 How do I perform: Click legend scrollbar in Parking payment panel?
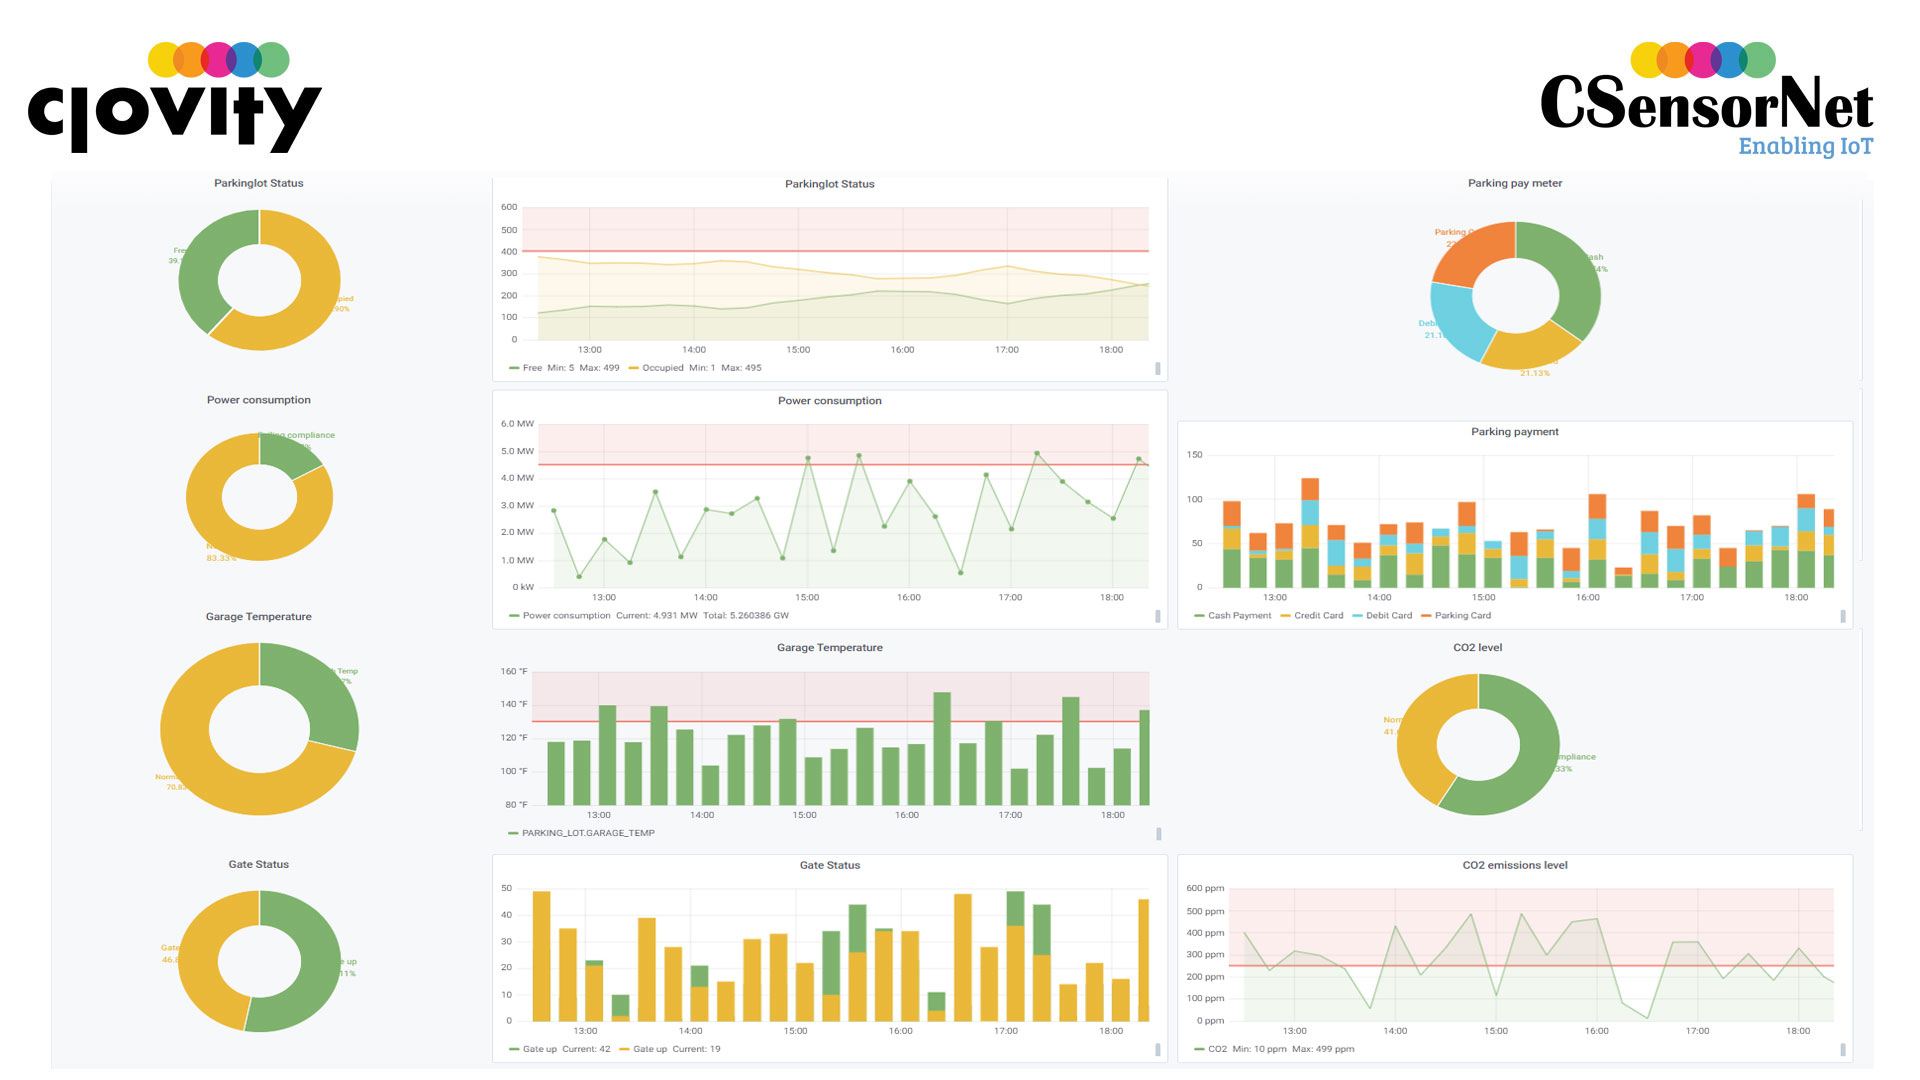[x=1843, y=616]
